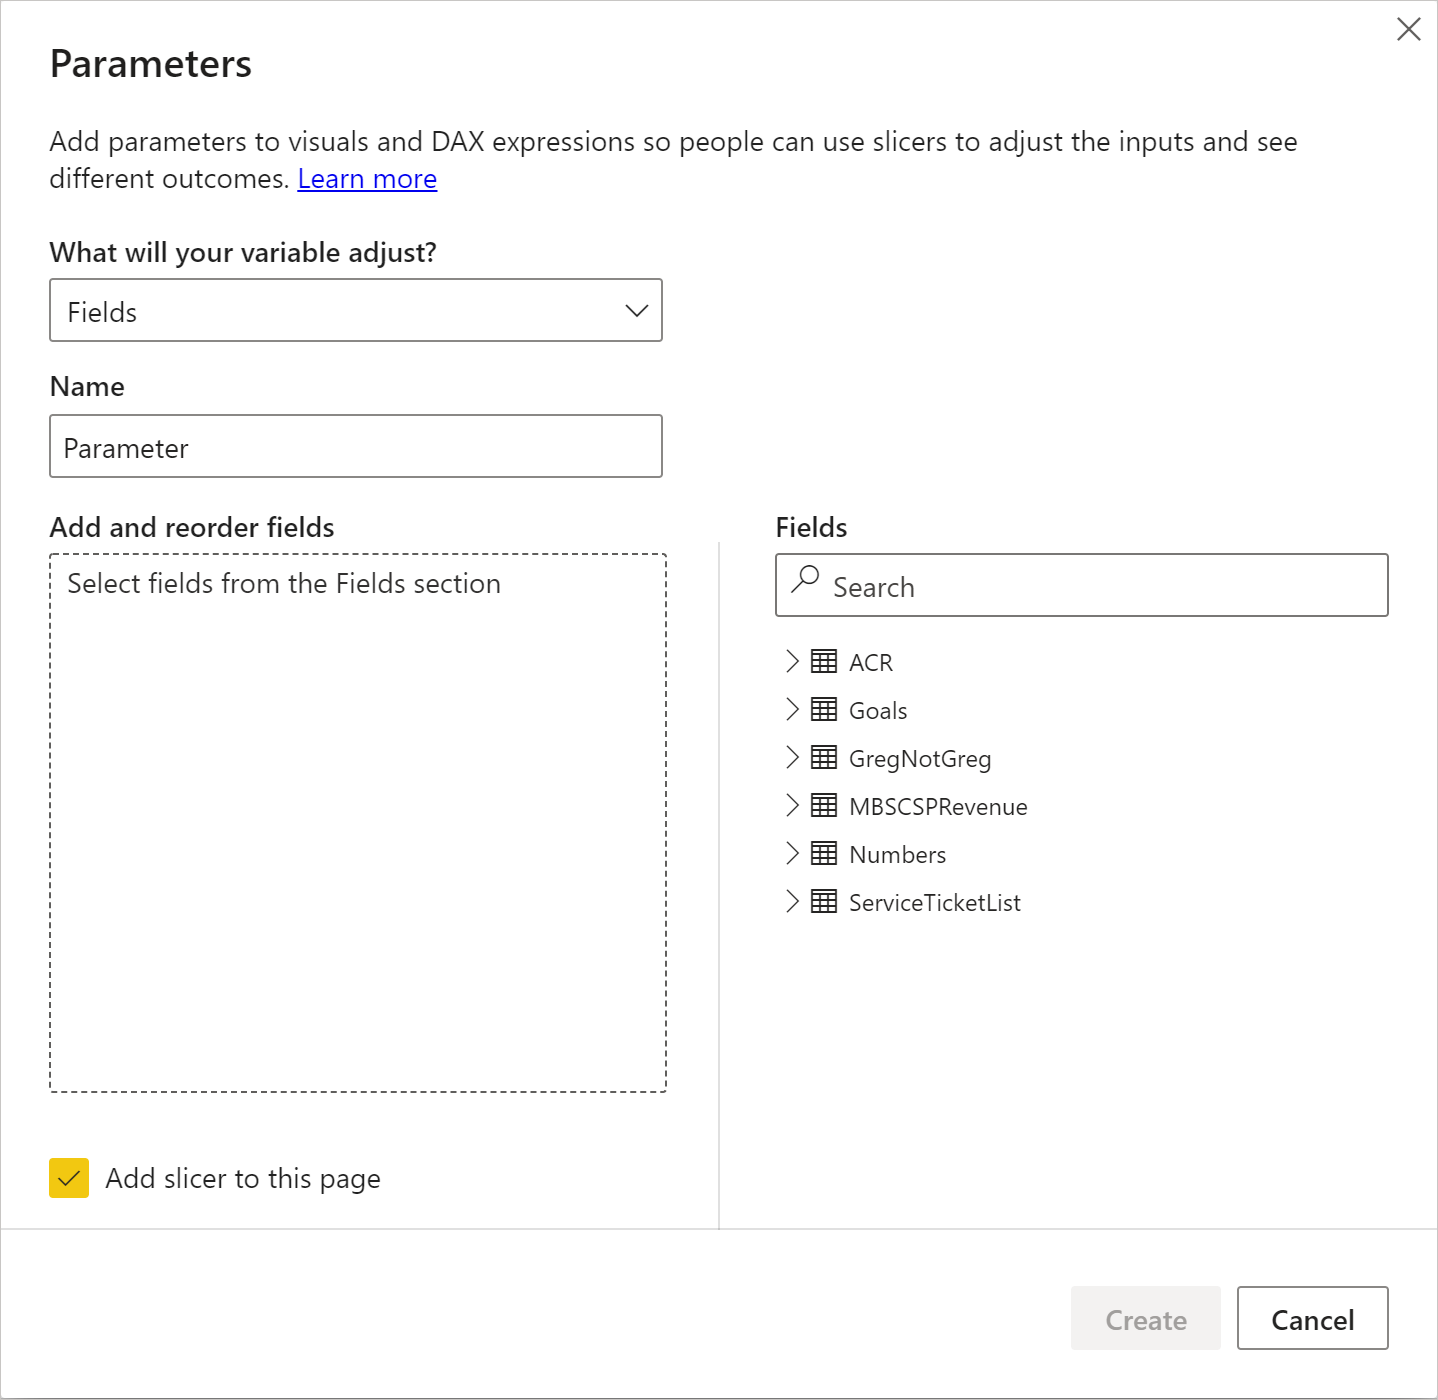The image size is (1438, 1400).
Task: Click the Name input field containing Parameter
Action: [356, 446]
